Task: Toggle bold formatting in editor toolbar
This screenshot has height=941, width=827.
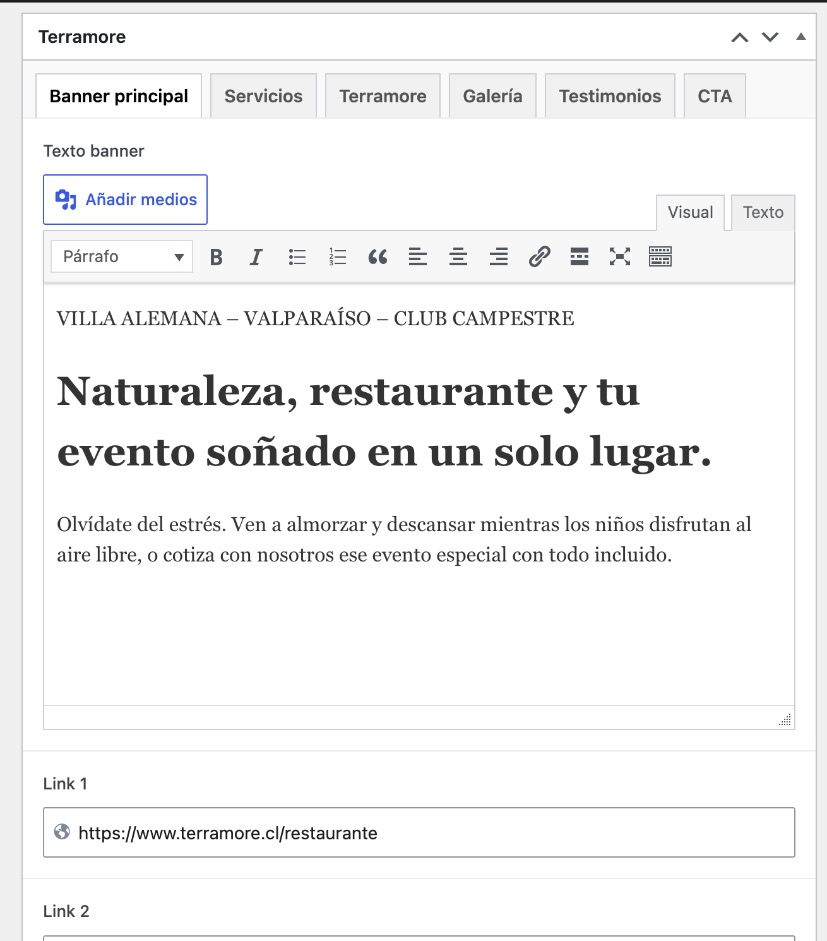Action: click(216, 257)
